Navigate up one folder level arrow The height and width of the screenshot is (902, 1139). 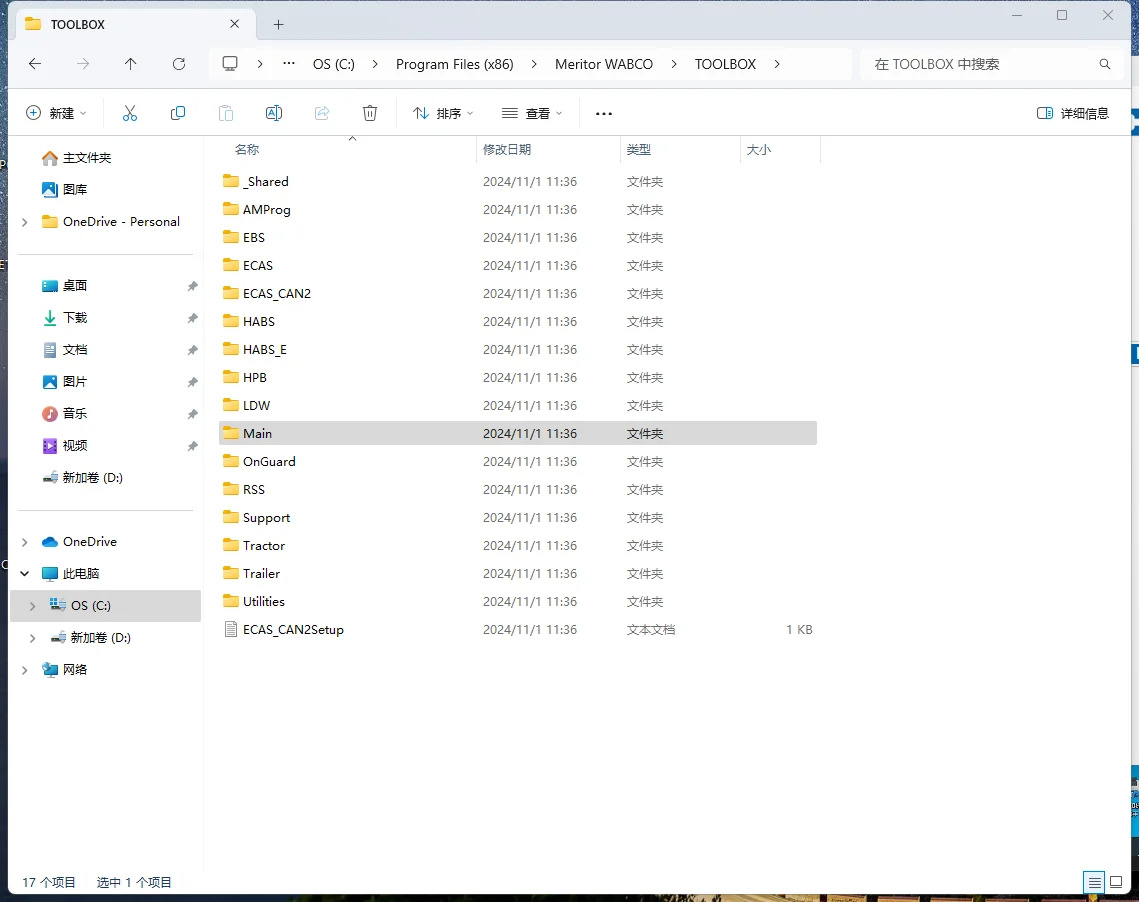(x=131, y=64)
